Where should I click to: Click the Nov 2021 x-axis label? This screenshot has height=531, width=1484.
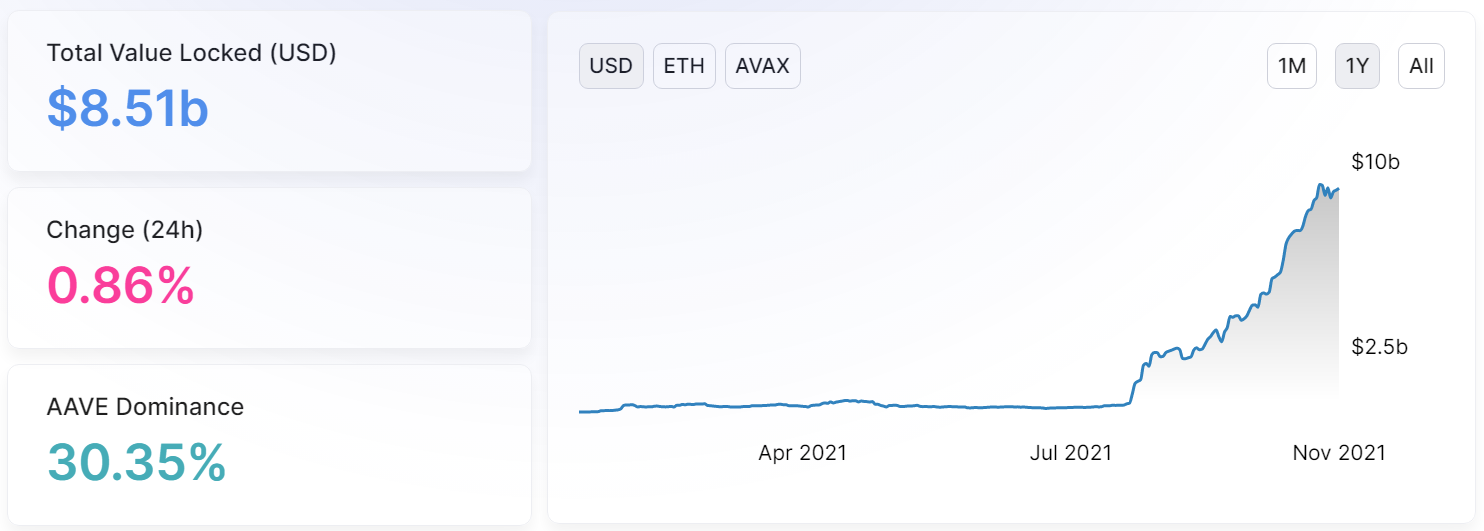pos(1339,453)
